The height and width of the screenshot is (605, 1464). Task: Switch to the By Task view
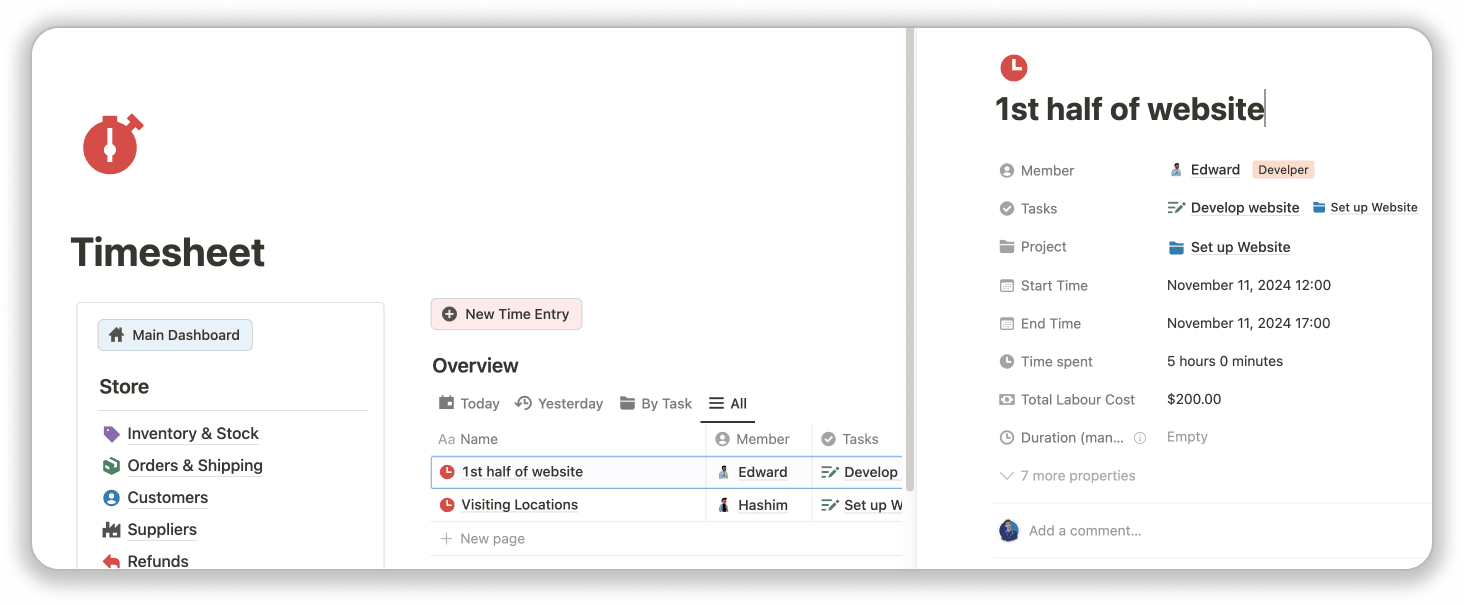[655, 403]
